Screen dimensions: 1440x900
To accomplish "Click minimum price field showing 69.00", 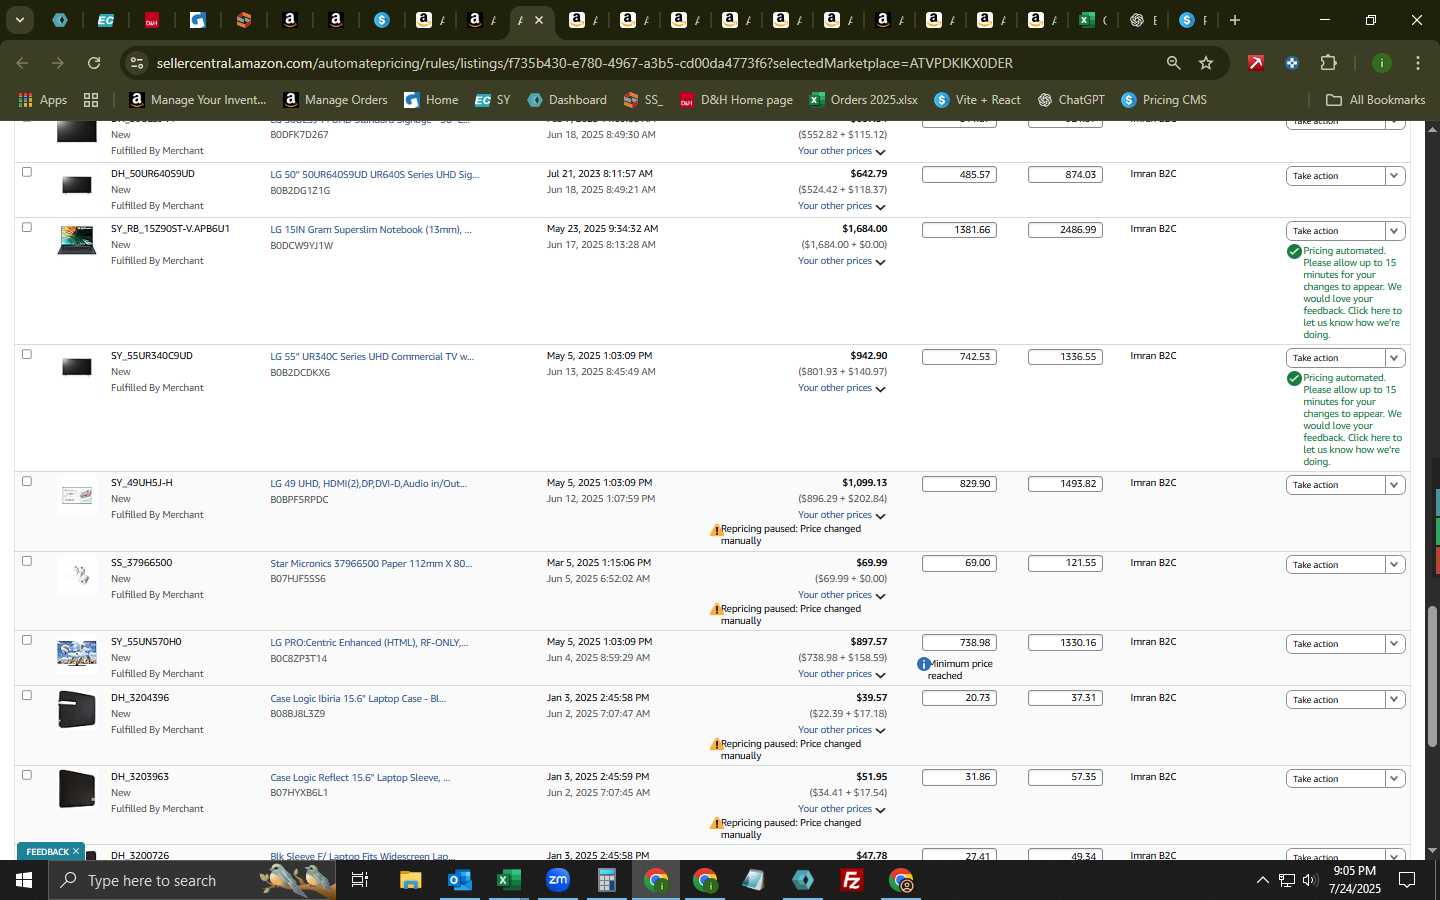I will point(959,563).
